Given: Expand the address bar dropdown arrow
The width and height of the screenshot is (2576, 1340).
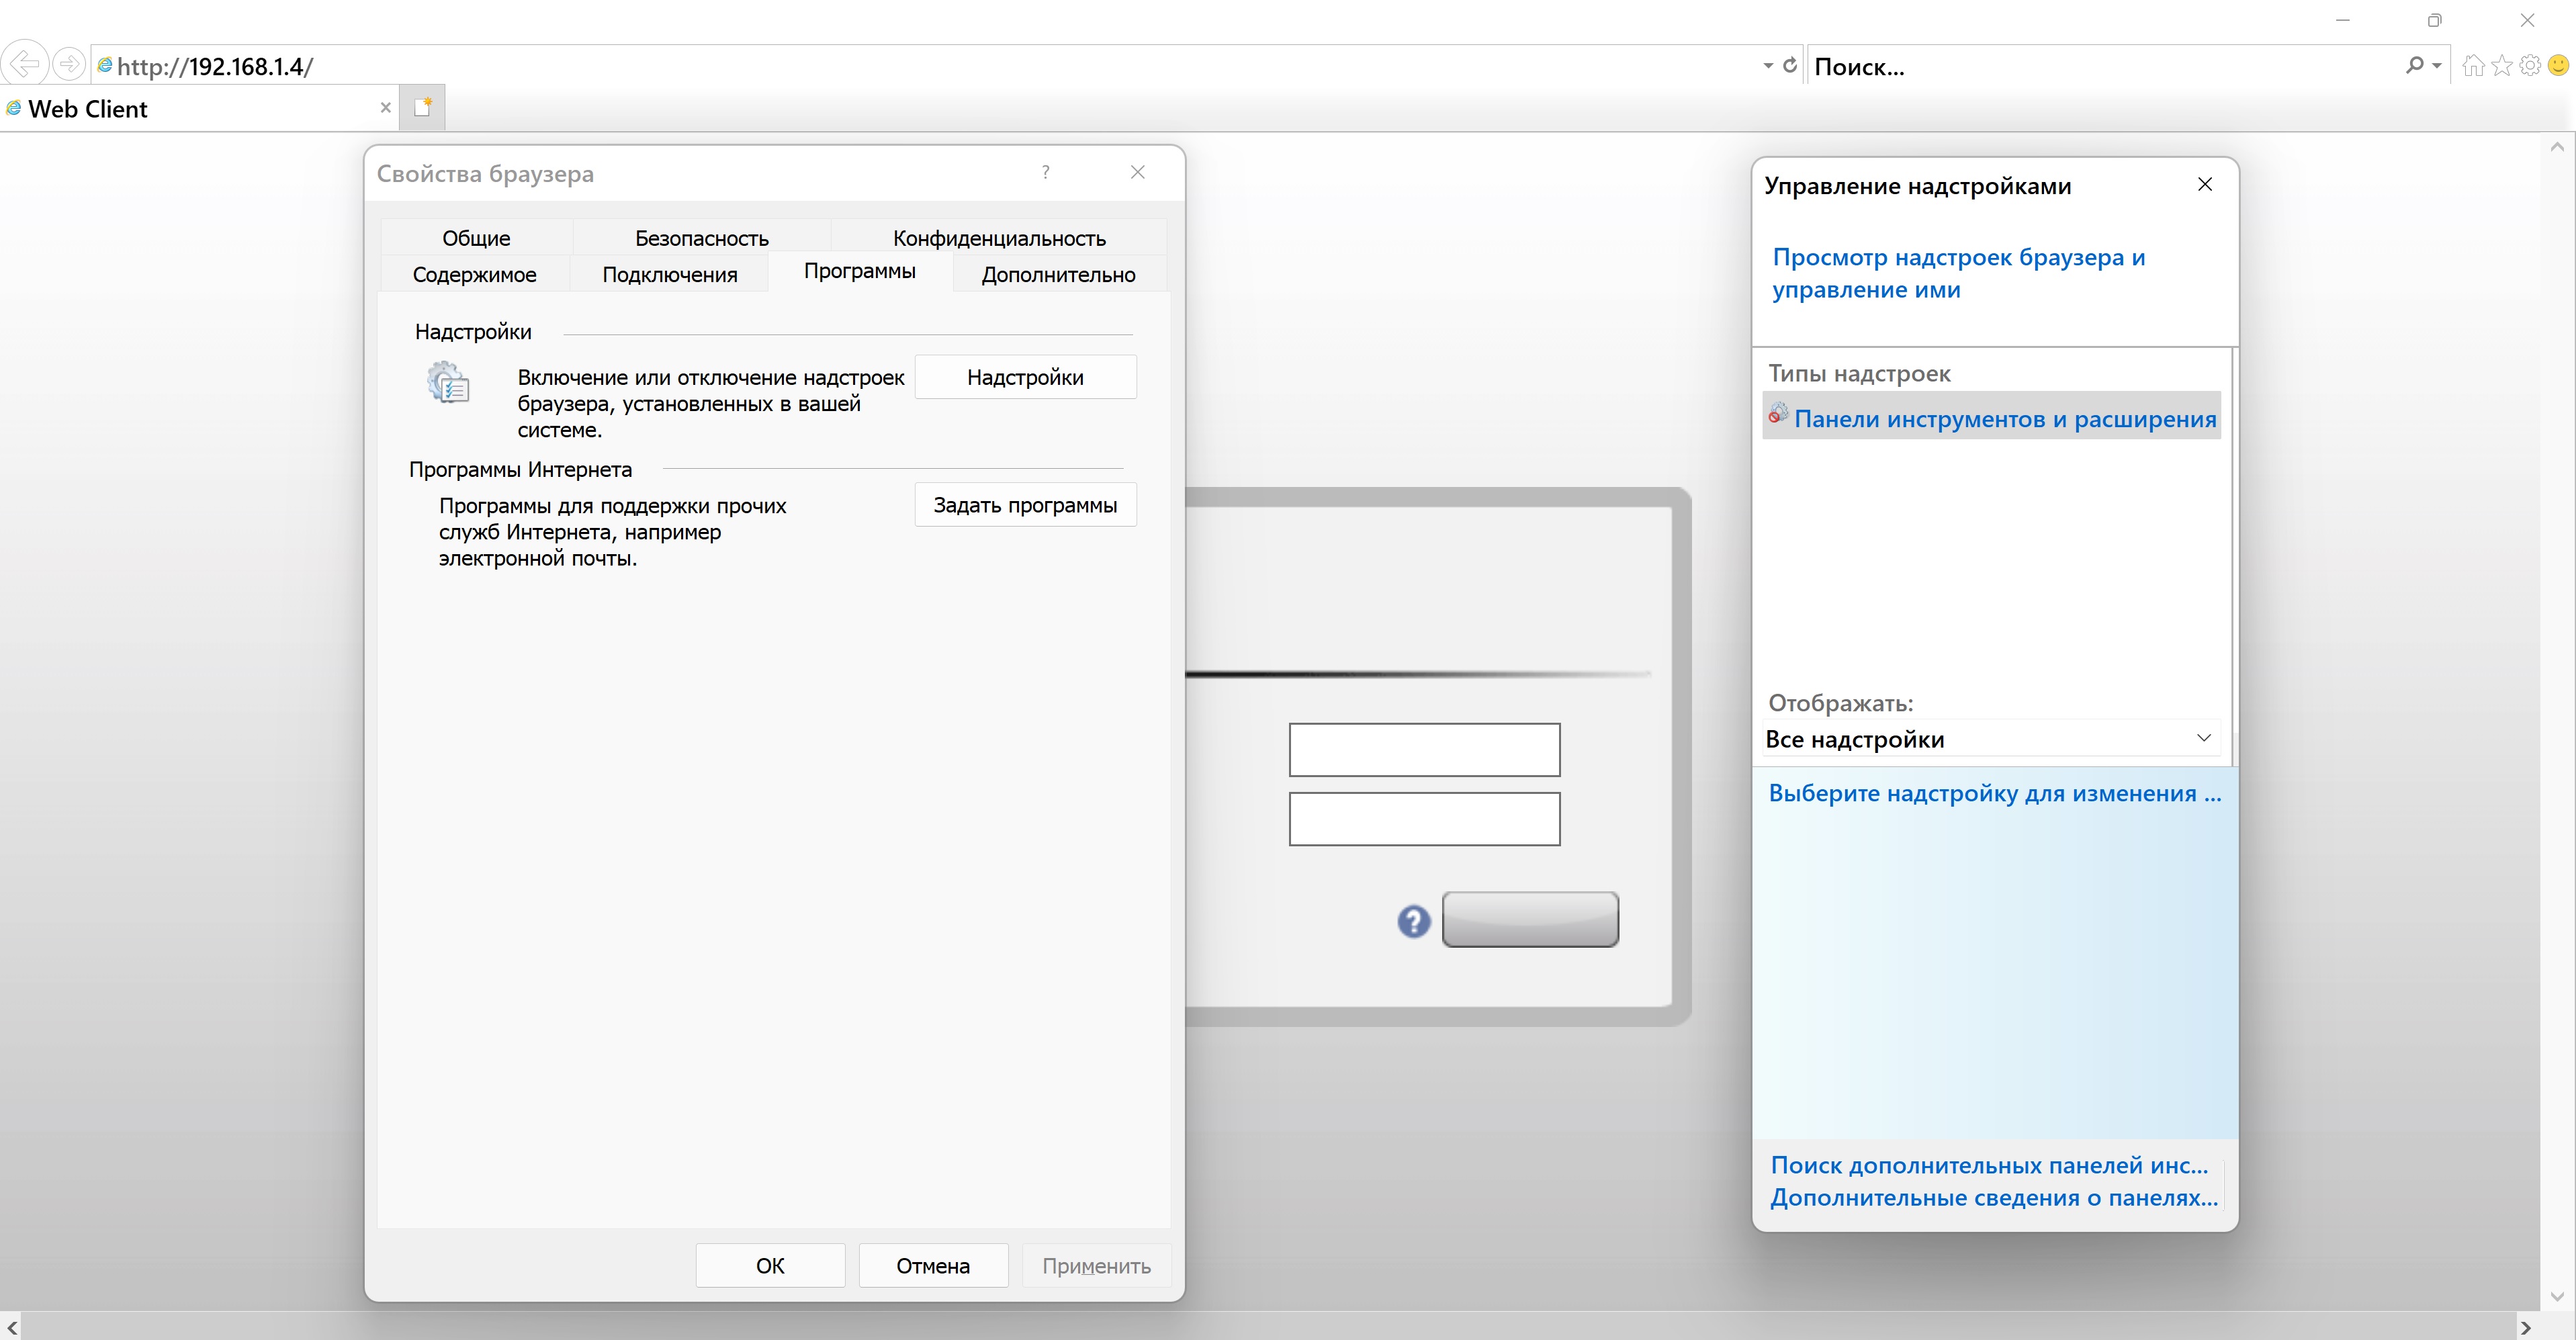Looking at the screenshot, I should [x=1768, y=66].
